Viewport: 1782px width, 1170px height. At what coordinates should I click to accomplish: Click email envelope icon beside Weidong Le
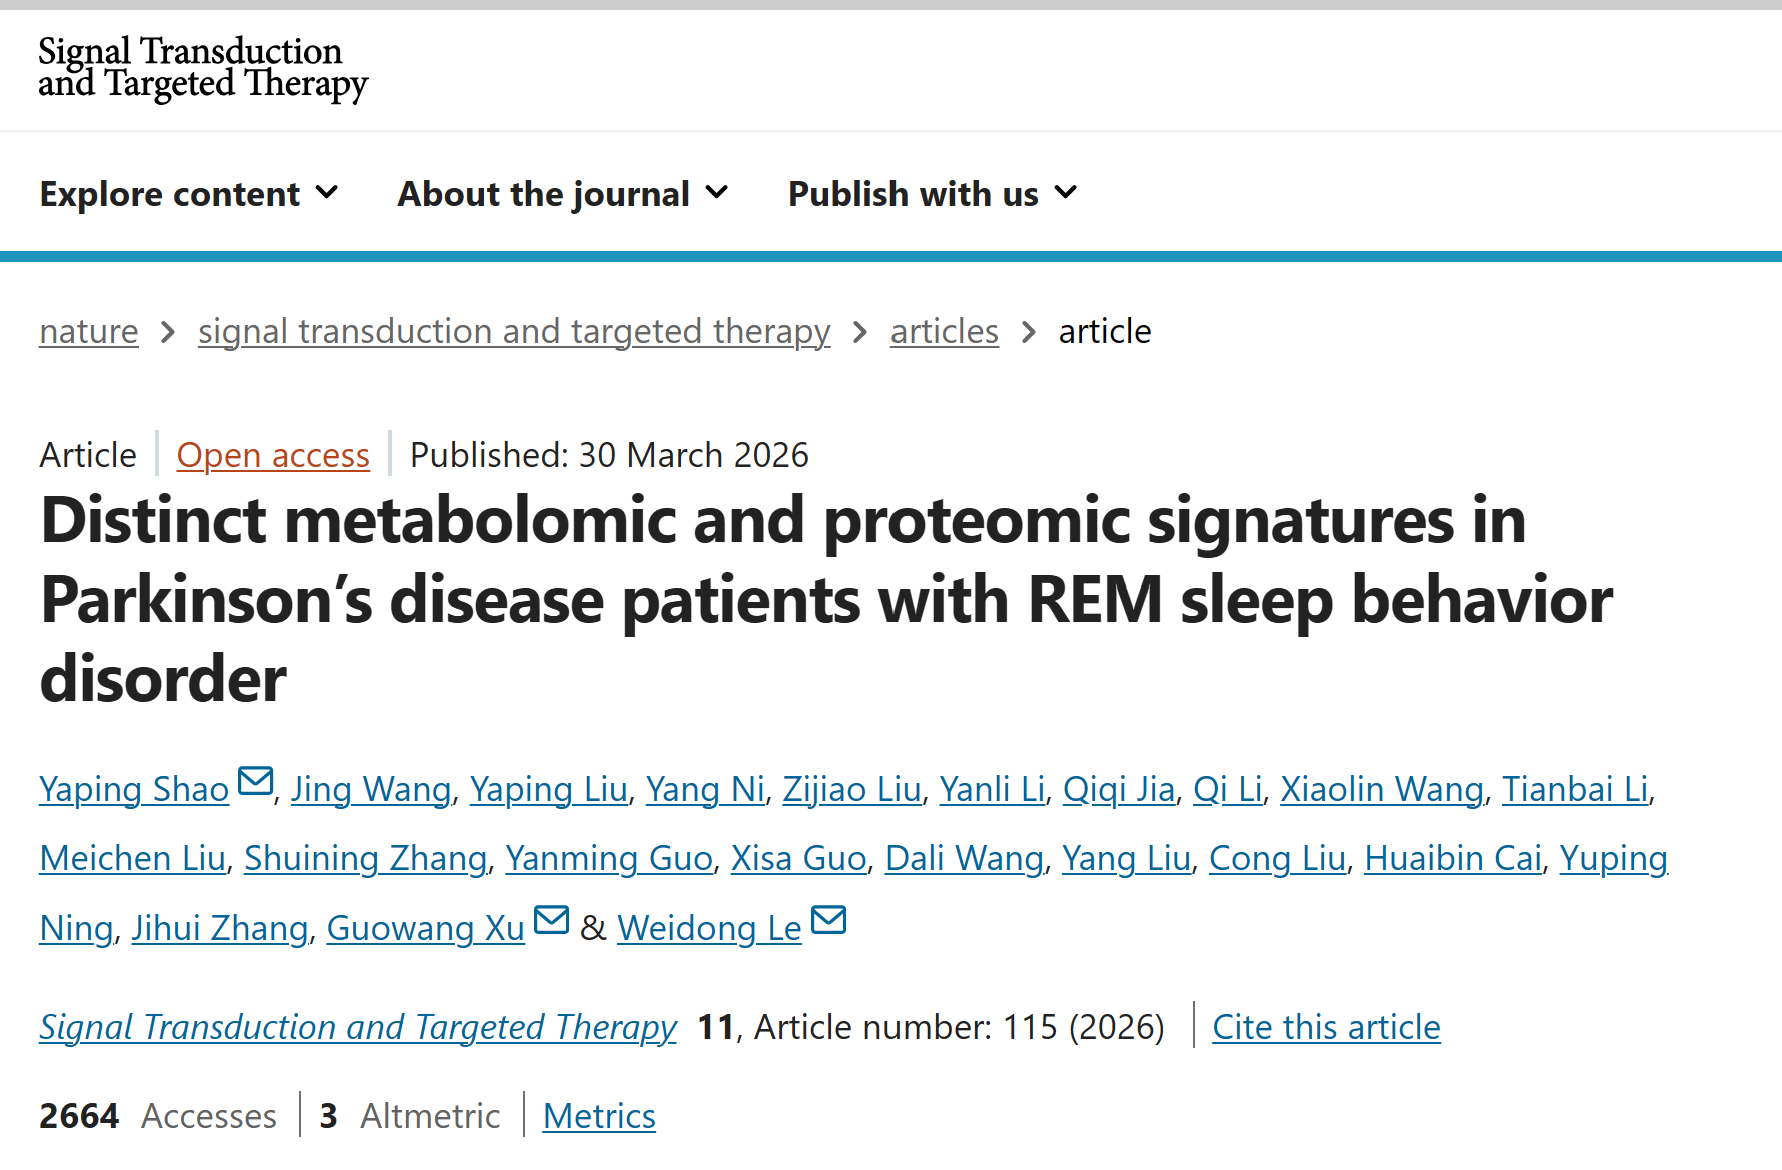pyautogui.click(x=828, y=919)
